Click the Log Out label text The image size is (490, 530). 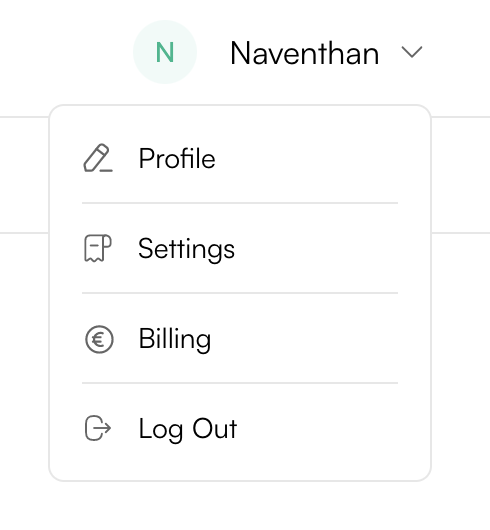pos(188,429)
